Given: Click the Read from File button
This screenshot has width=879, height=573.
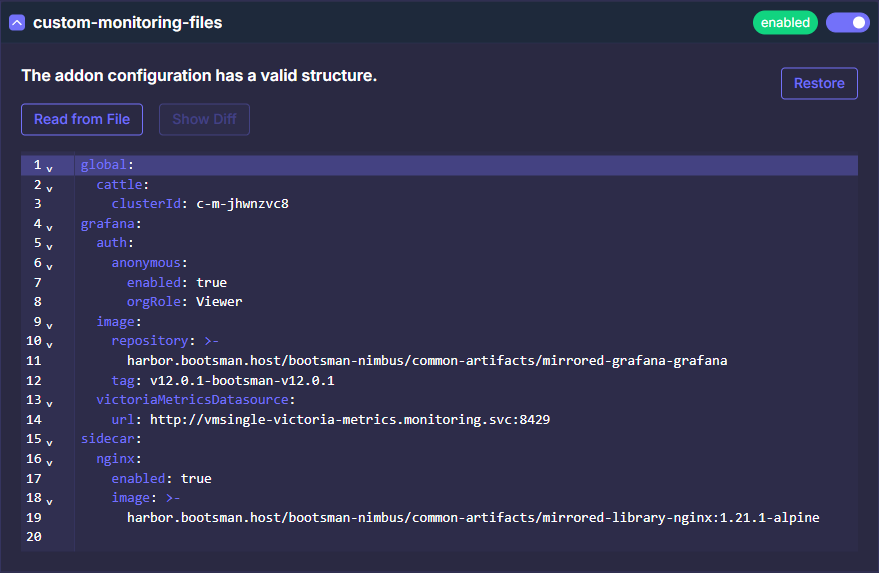Looking at the screenshot, I should (82, 119).
